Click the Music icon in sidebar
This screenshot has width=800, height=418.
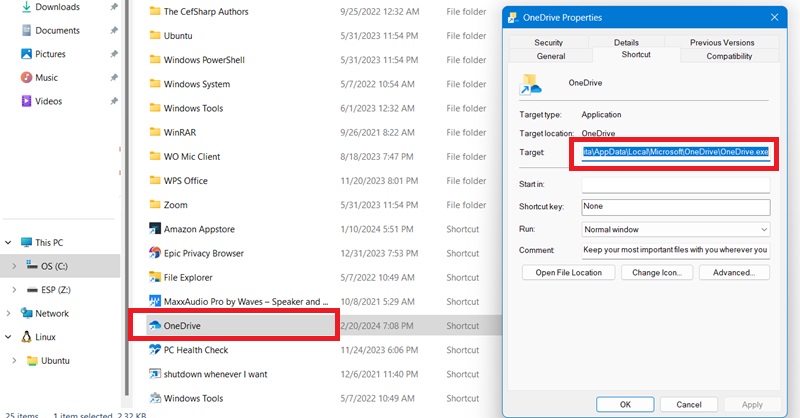tap(26, 77)
